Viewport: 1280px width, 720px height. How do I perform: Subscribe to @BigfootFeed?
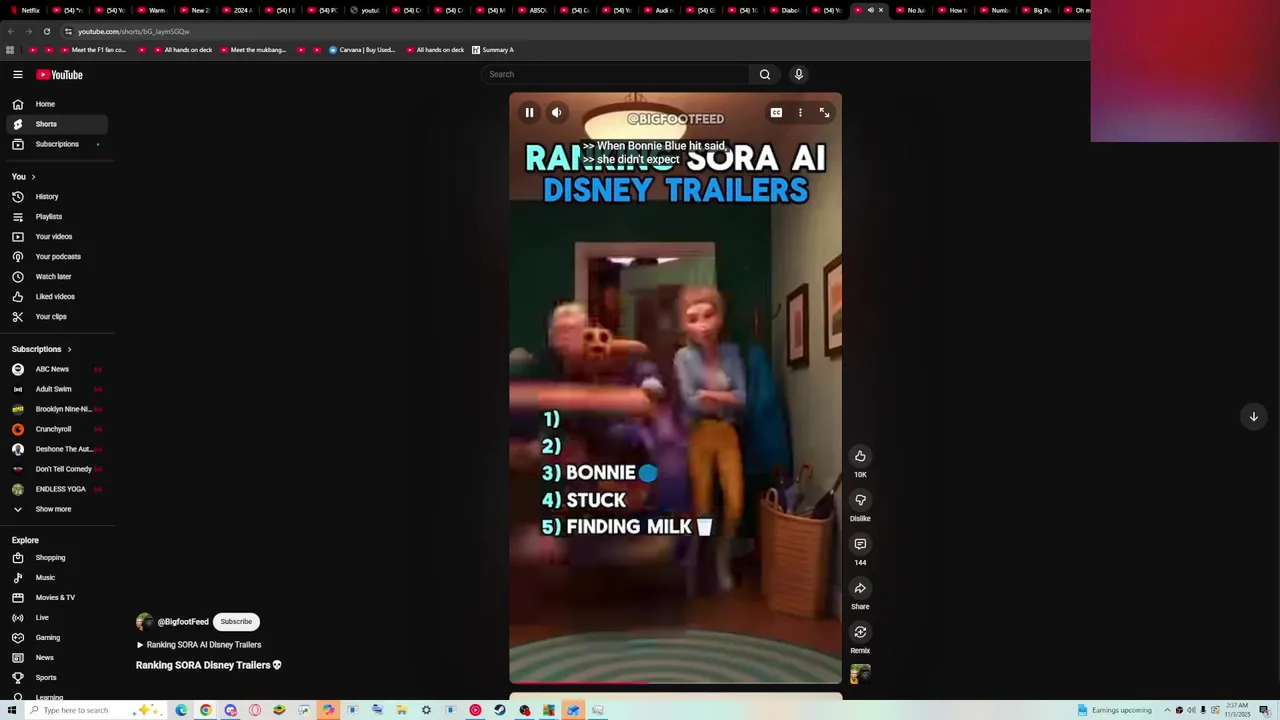[x=236, y=622]
